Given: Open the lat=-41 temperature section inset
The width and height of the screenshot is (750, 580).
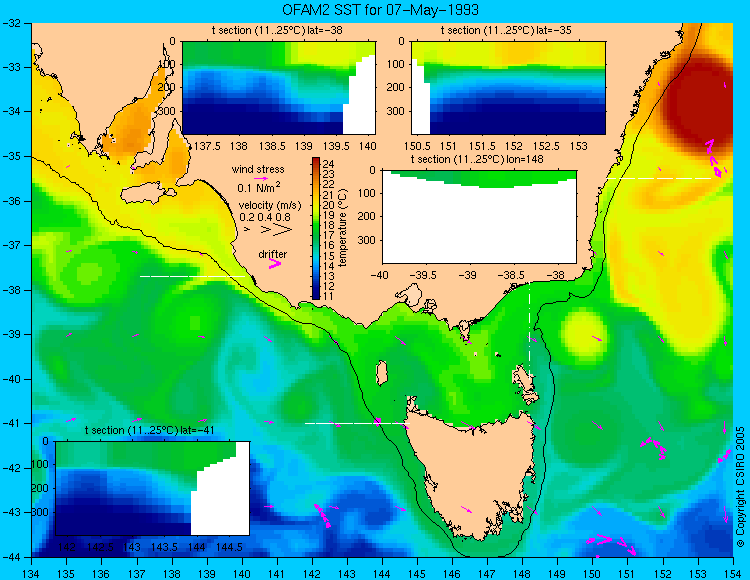Looking at the screenshot, I should [153, 488].
